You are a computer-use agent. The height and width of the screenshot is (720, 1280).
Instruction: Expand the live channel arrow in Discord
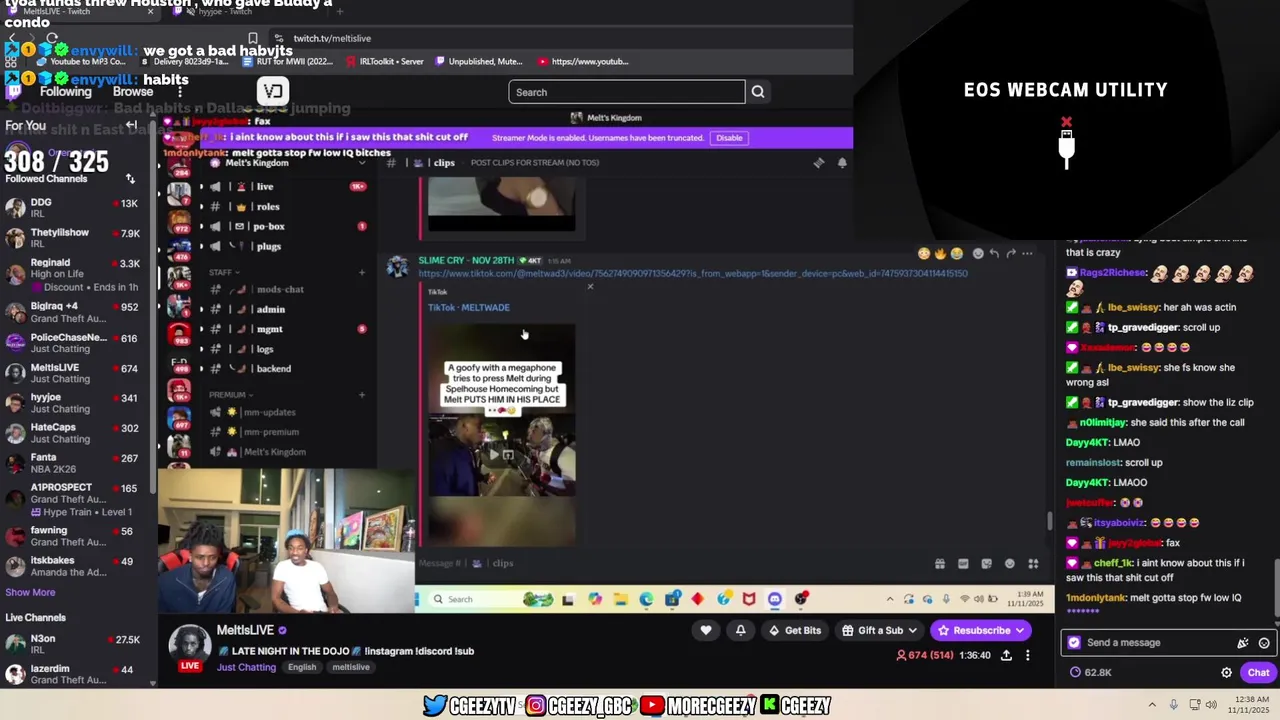point(202,187)
